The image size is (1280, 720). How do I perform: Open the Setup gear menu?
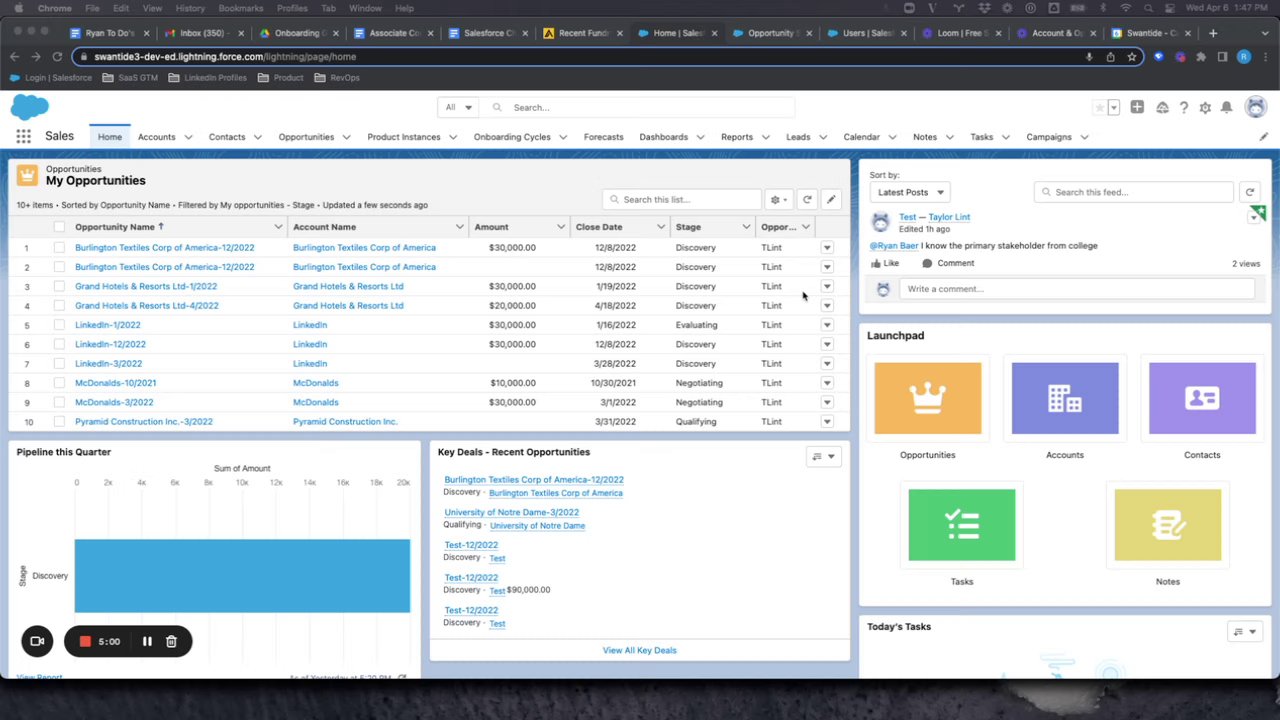[x=1205, y=108]
